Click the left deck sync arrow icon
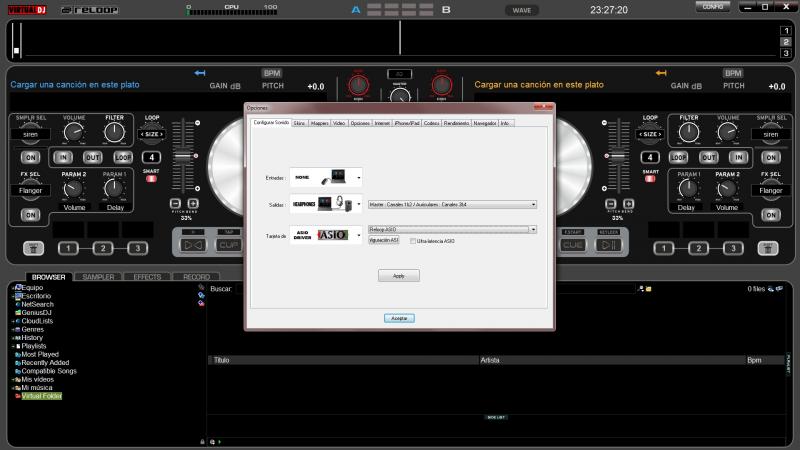The height and width of the screenshot is (450, 800). click(x=199, y=73)
